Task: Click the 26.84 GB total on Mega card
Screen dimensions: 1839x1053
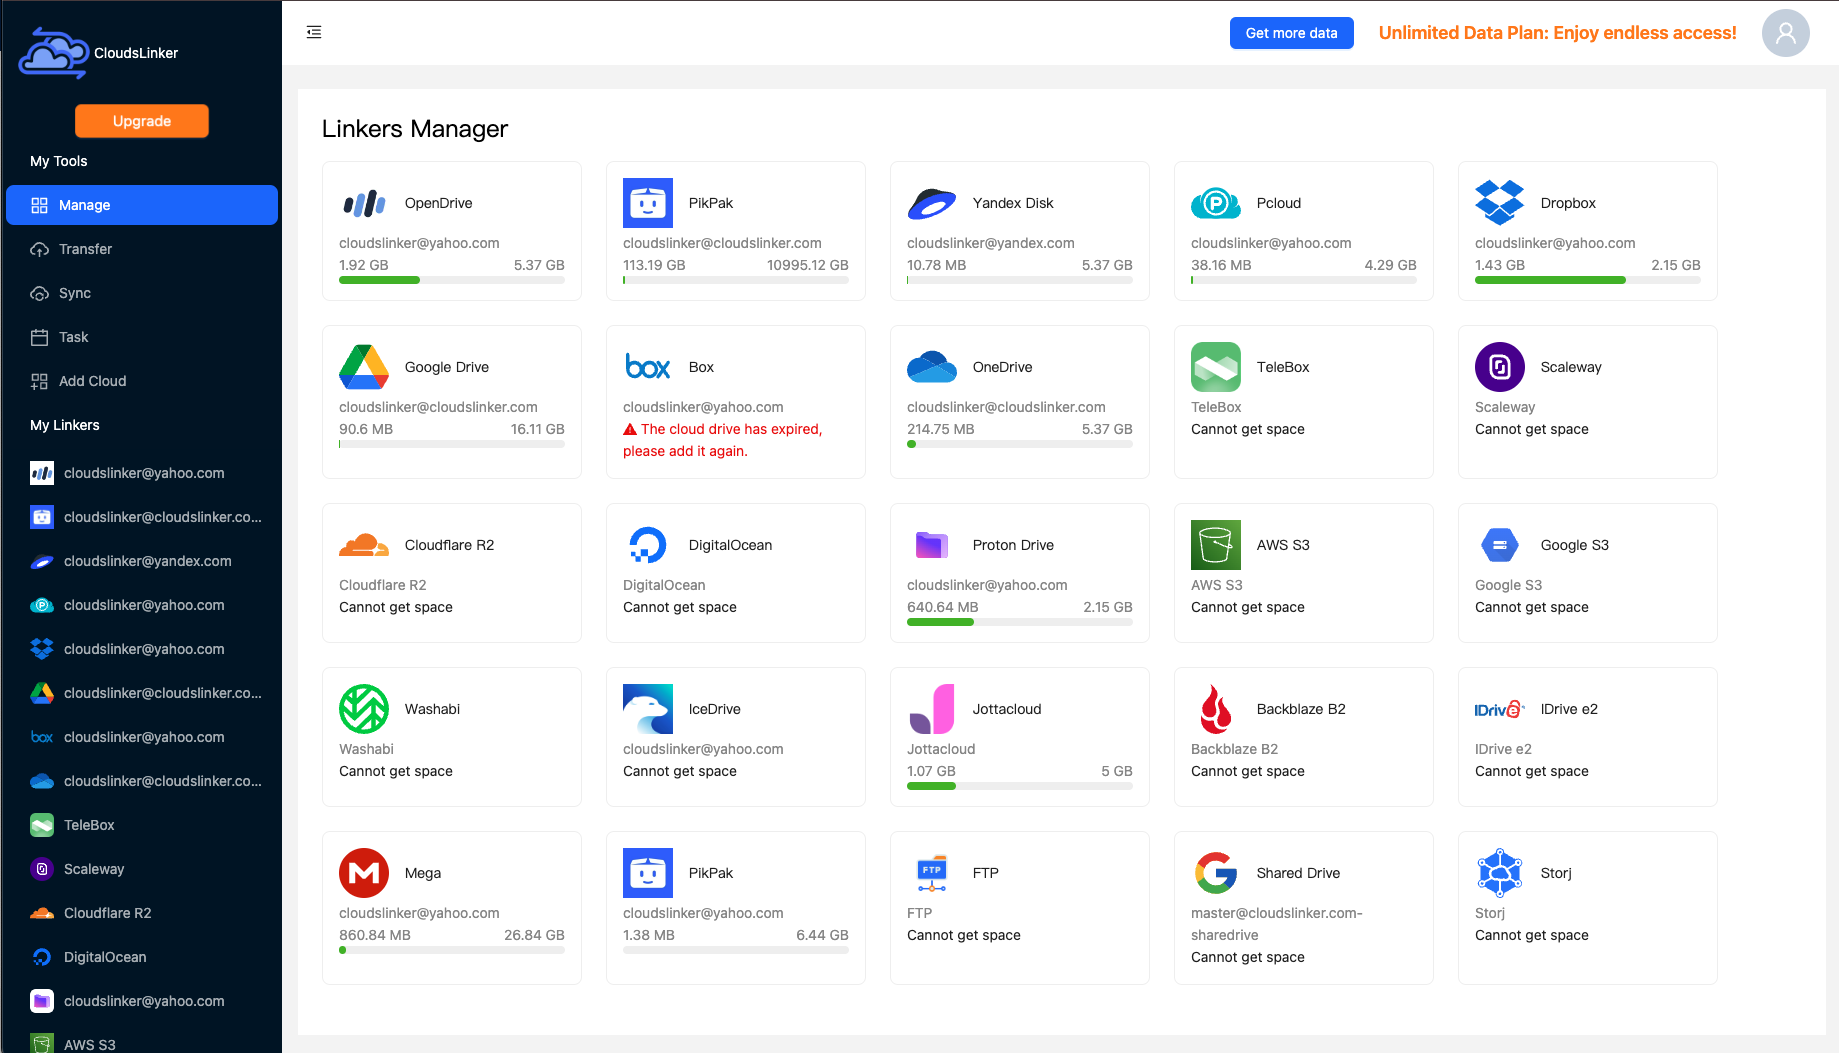Action: (x=534, y=935)
